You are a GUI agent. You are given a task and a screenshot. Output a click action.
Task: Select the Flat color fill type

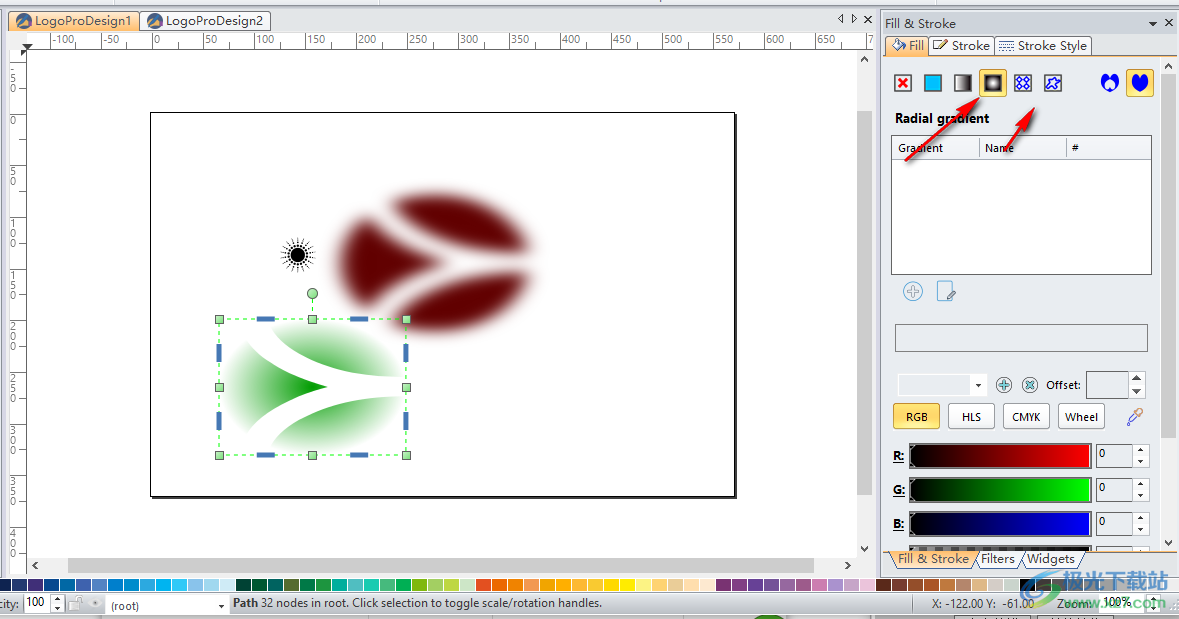tap(933, 83)
